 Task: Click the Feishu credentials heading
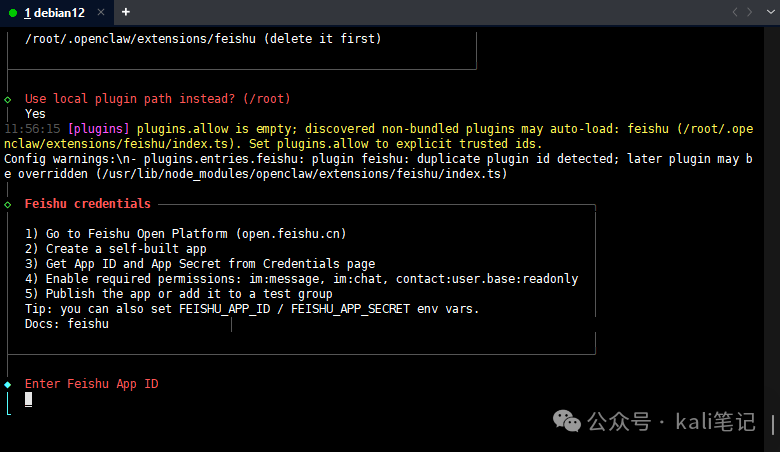(88, 204)
